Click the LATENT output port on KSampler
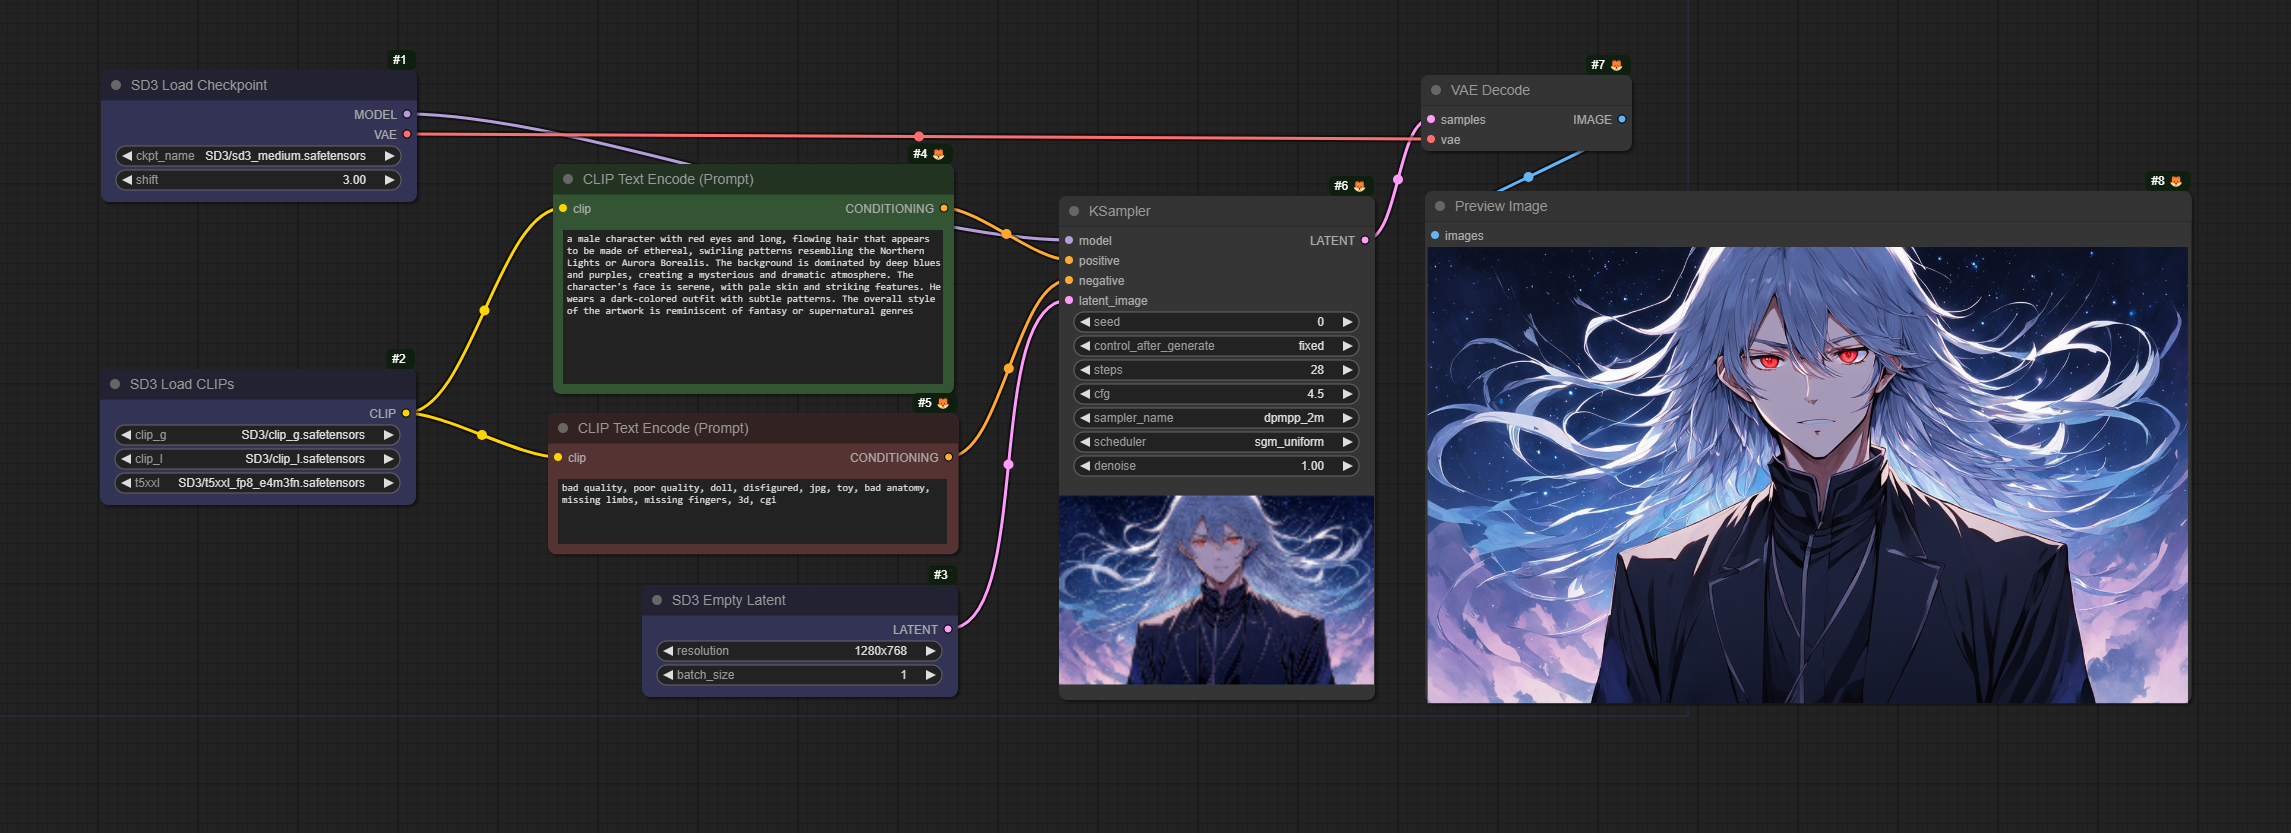The height and width of the screenshot is (833, 2291). 1365,240
